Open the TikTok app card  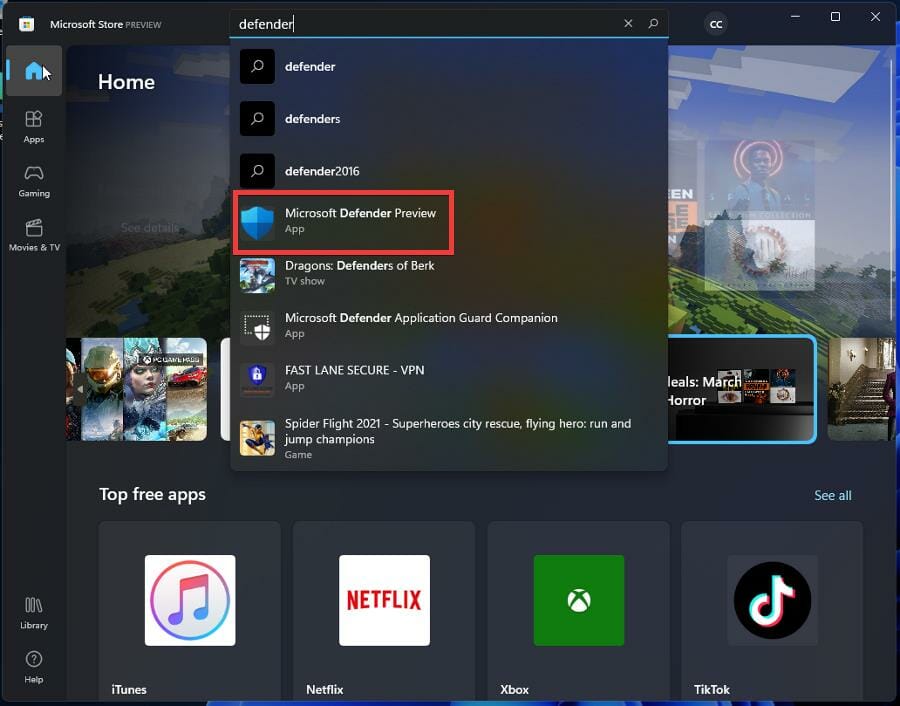[x=772, y=612]
